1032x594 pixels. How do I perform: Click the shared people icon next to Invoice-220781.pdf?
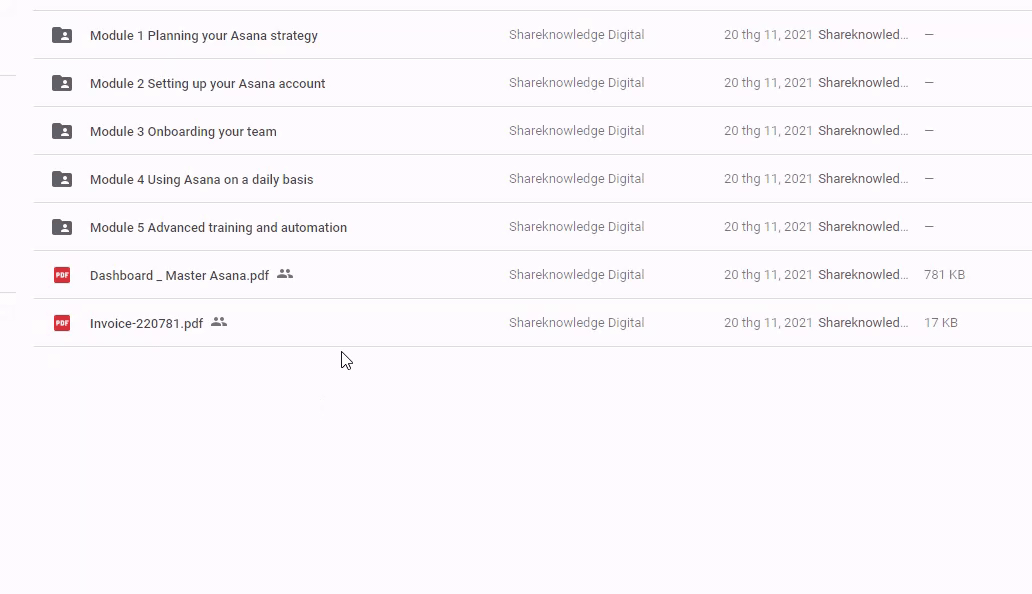coord(219,322)
